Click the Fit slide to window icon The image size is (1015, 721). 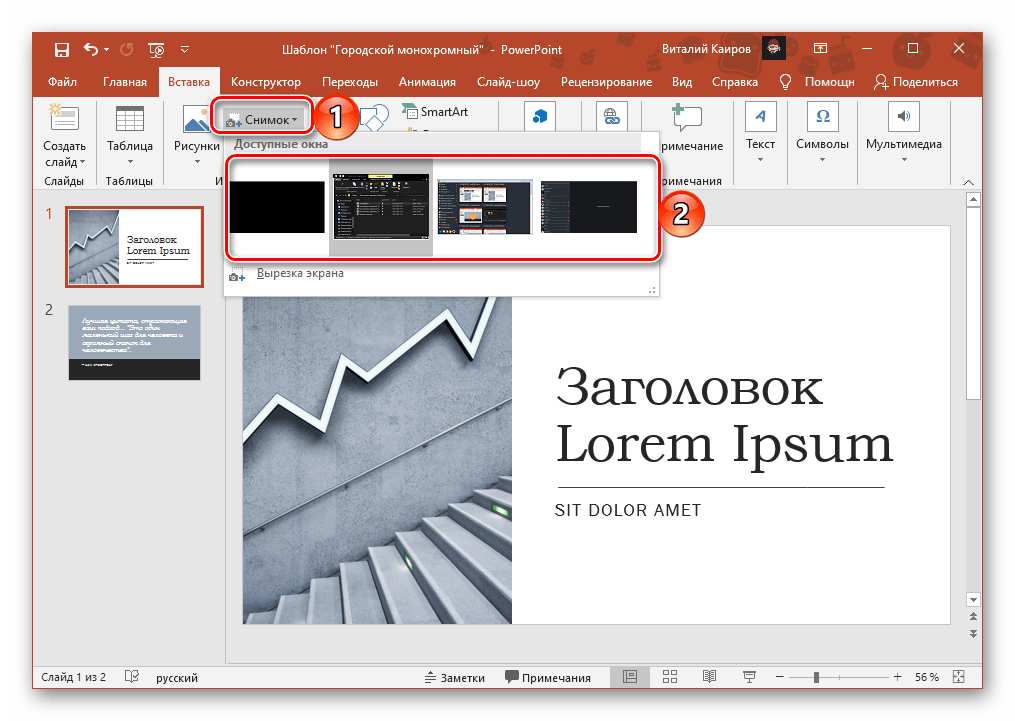958,677
